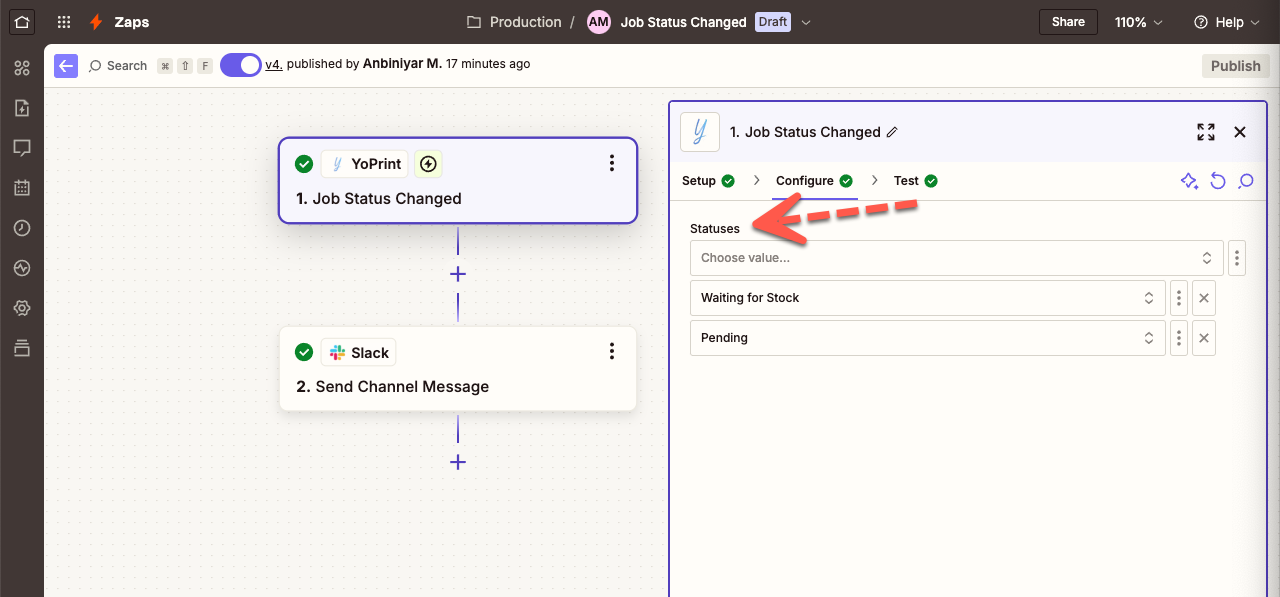Open settings gear in left sidebar
Image resolution: width=1280 pixels, height=597 pixels.
coord(22,308)
